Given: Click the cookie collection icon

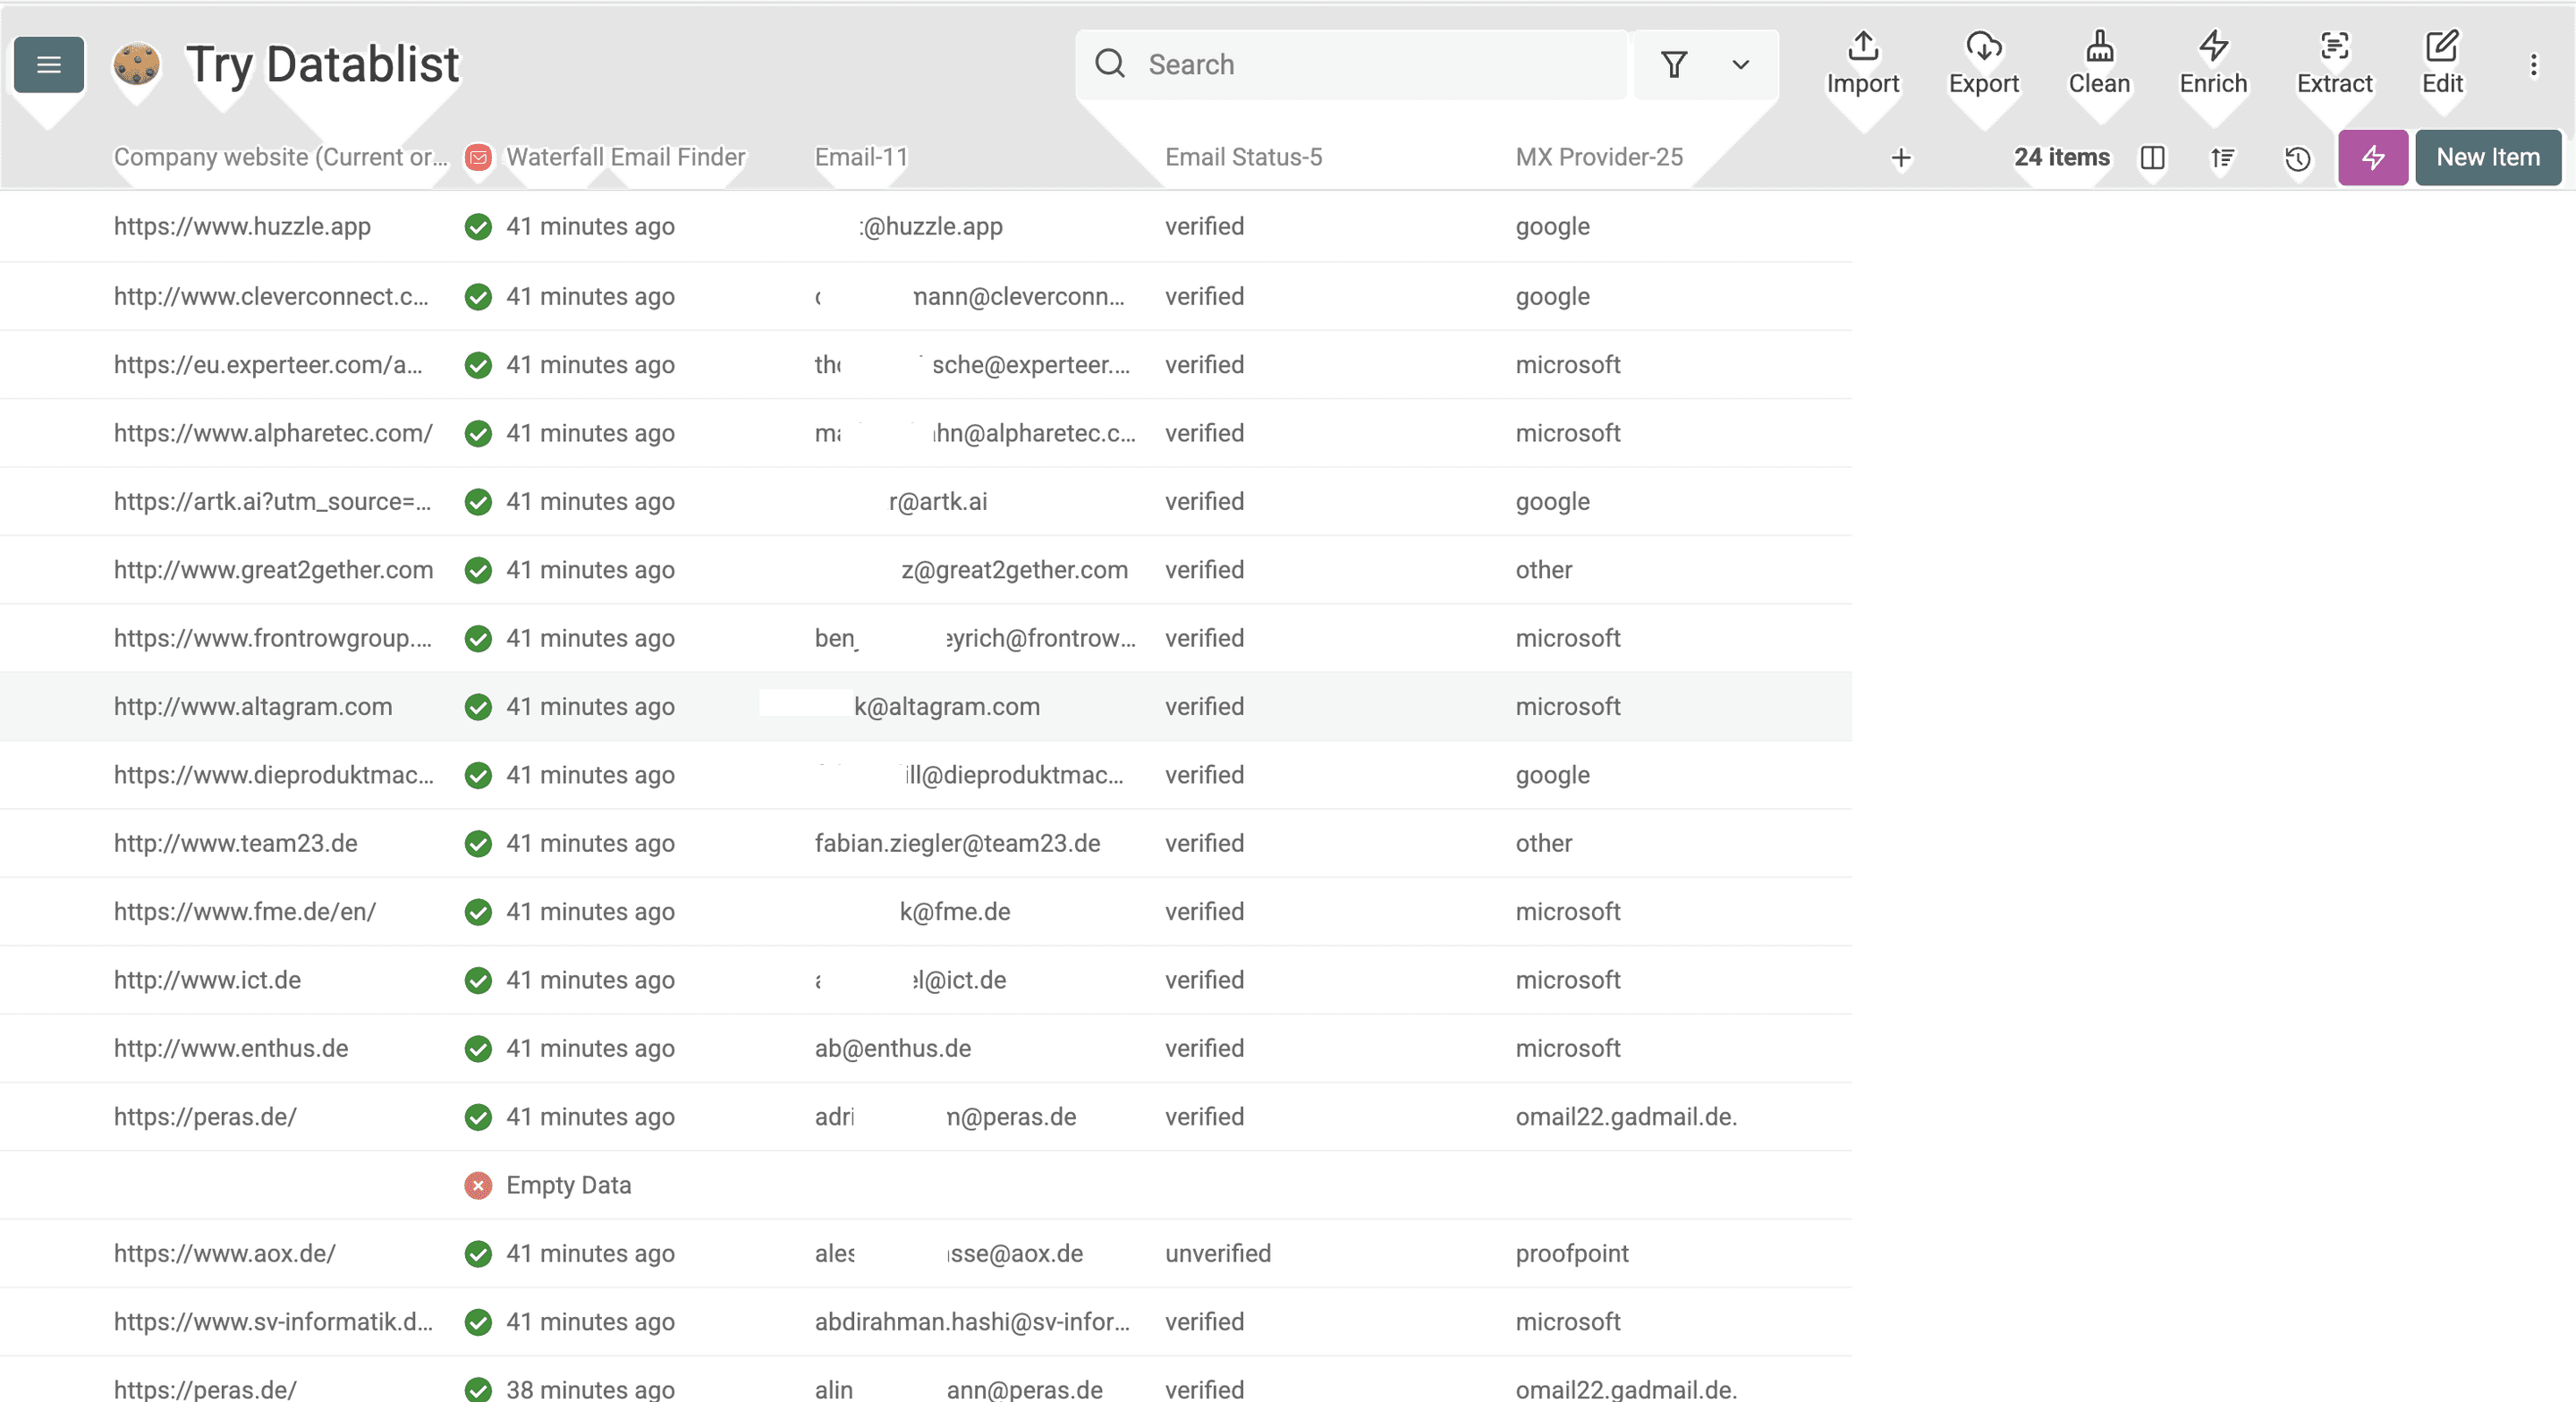Looking at the screenshot, I should (136, 65).
